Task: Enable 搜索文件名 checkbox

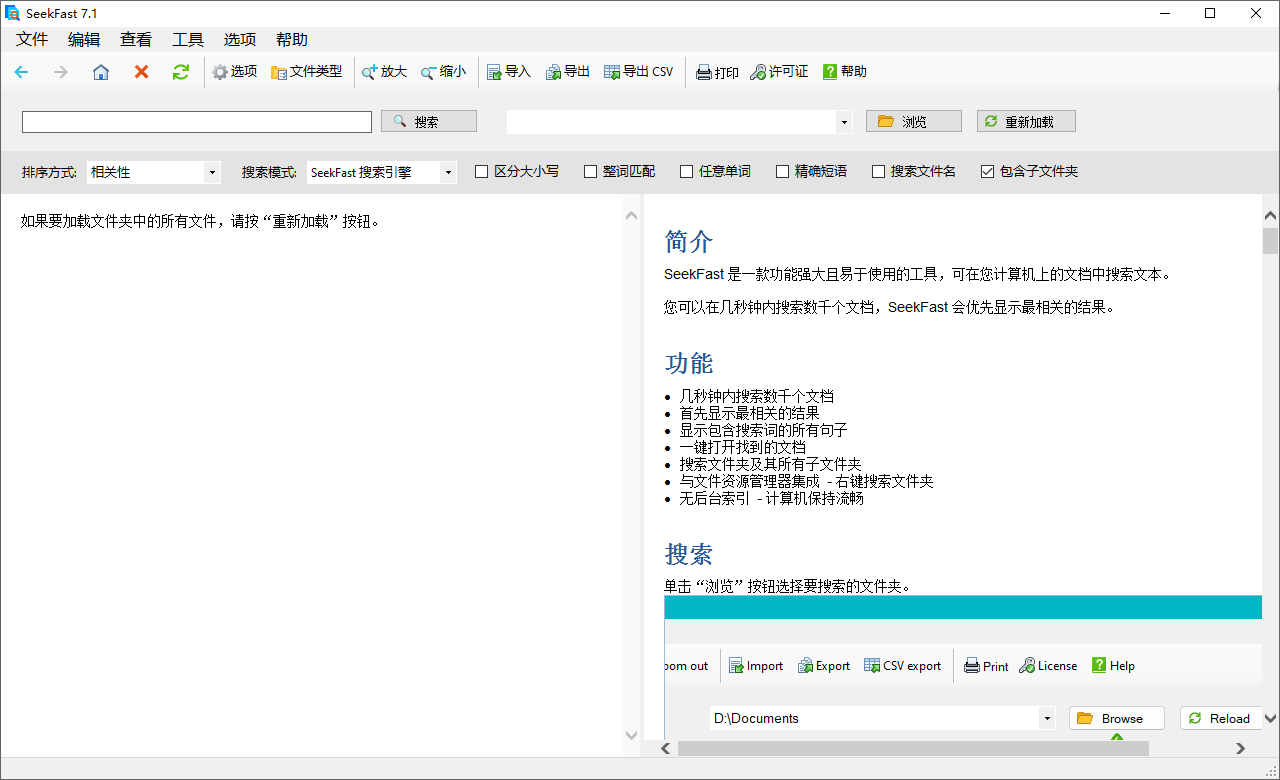Action: tap(878, 172)
